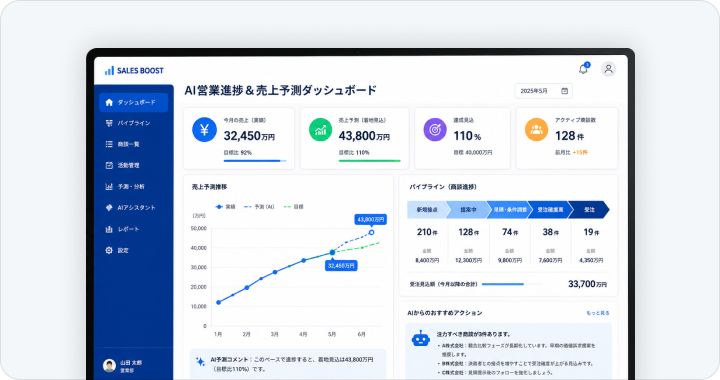
Task: Click the gear icon for 設定
Action: (x=109, y=250)
